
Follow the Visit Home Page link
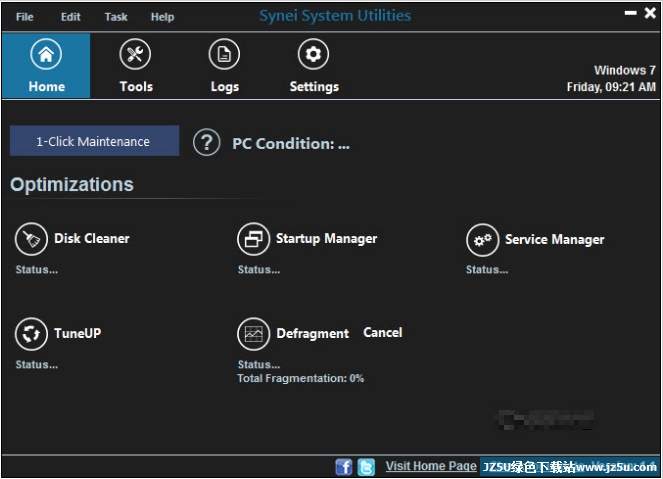(x=431, y=466)
